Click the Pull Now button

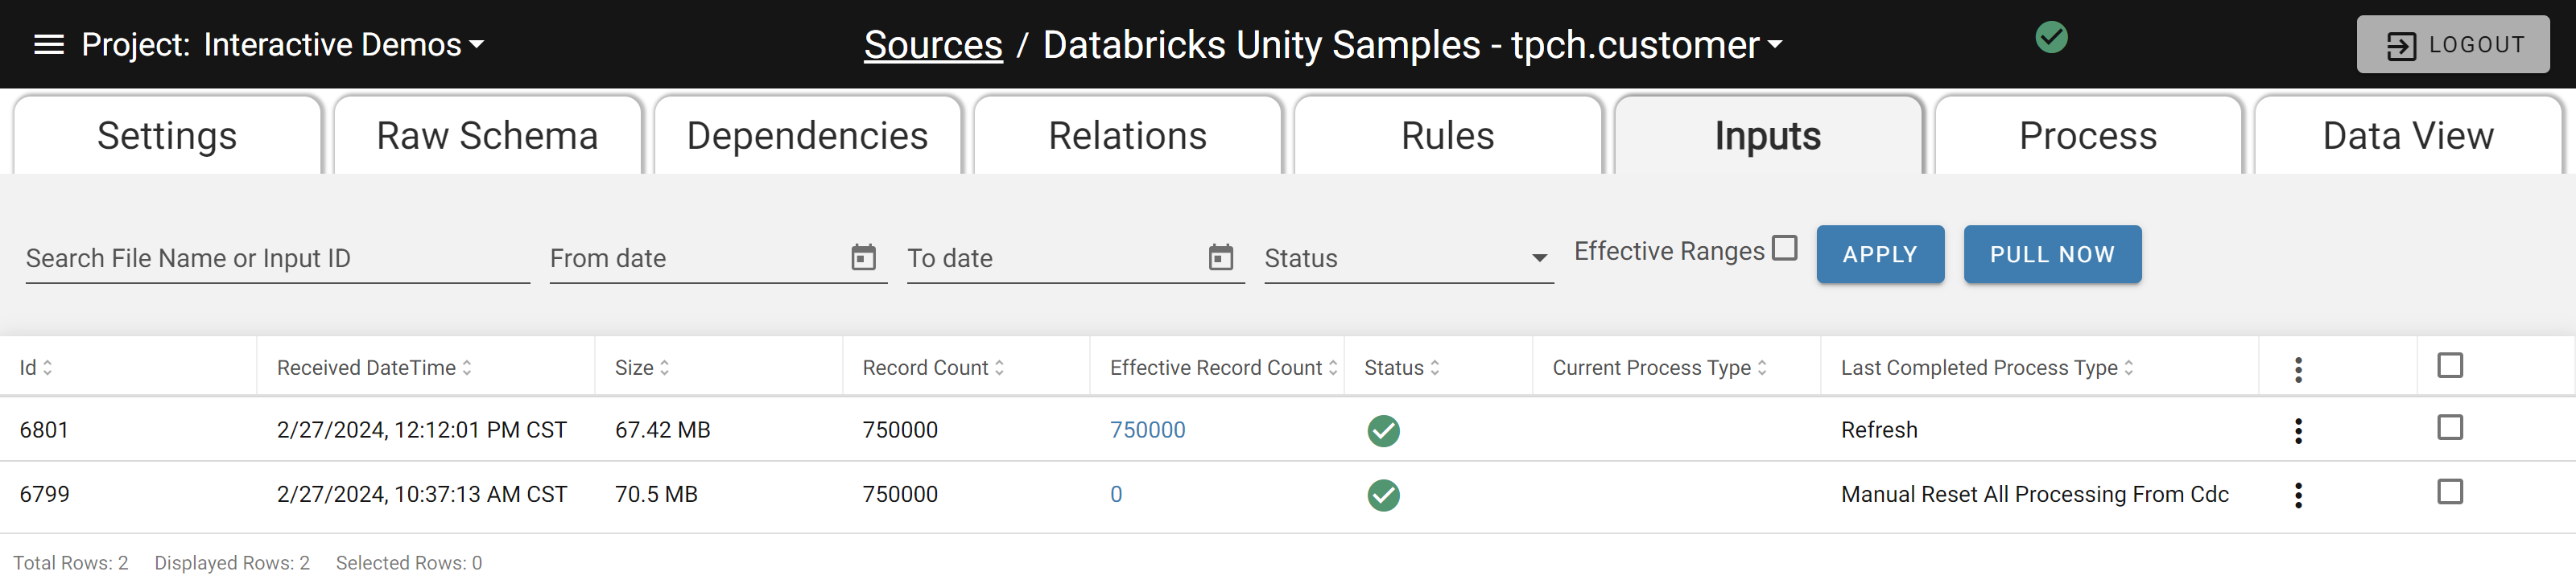pyautogui.click(x=2052, y=255)
